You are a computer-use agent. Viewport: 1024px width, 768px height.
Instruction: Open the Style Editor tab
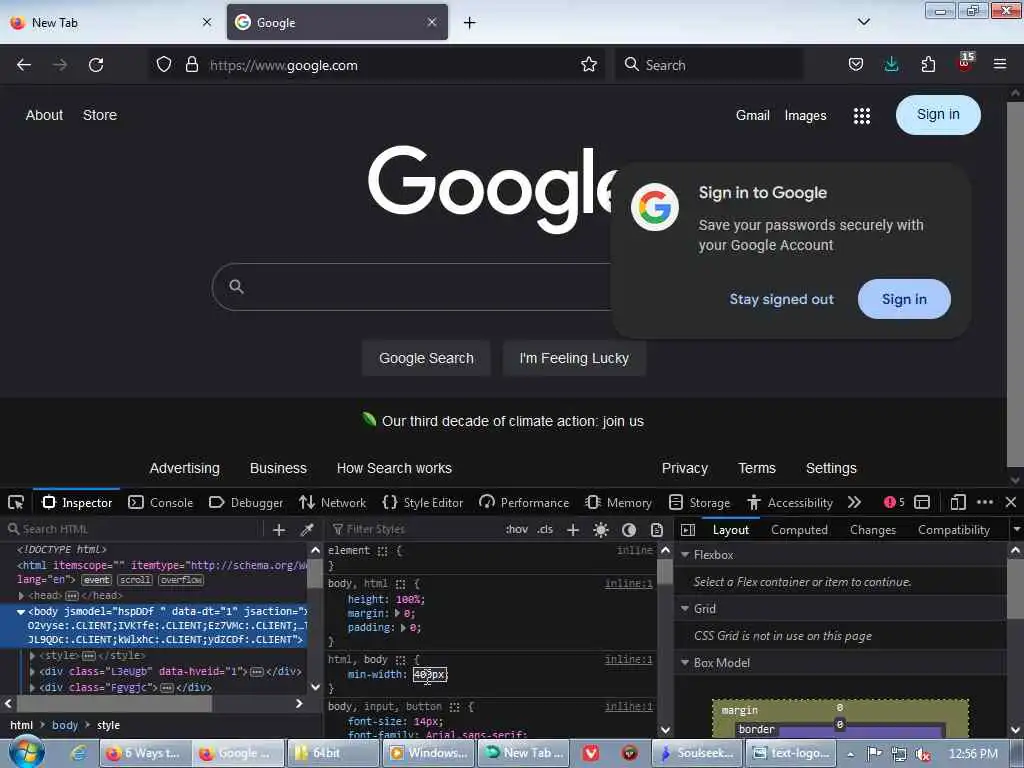[x=423, y=502]
